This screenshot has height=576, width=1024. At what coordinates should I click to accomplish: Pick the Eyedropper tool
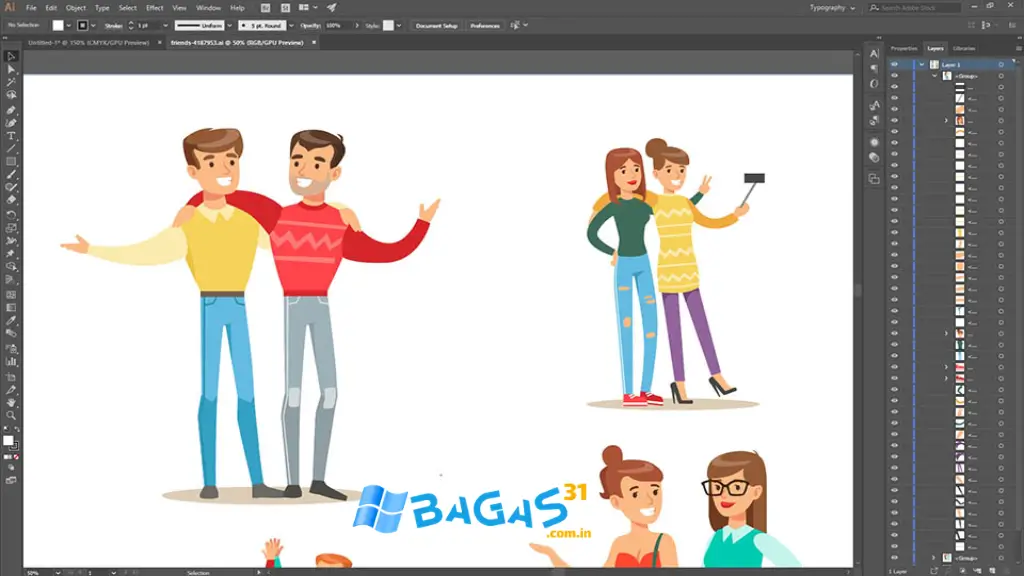tap(11, 320)
